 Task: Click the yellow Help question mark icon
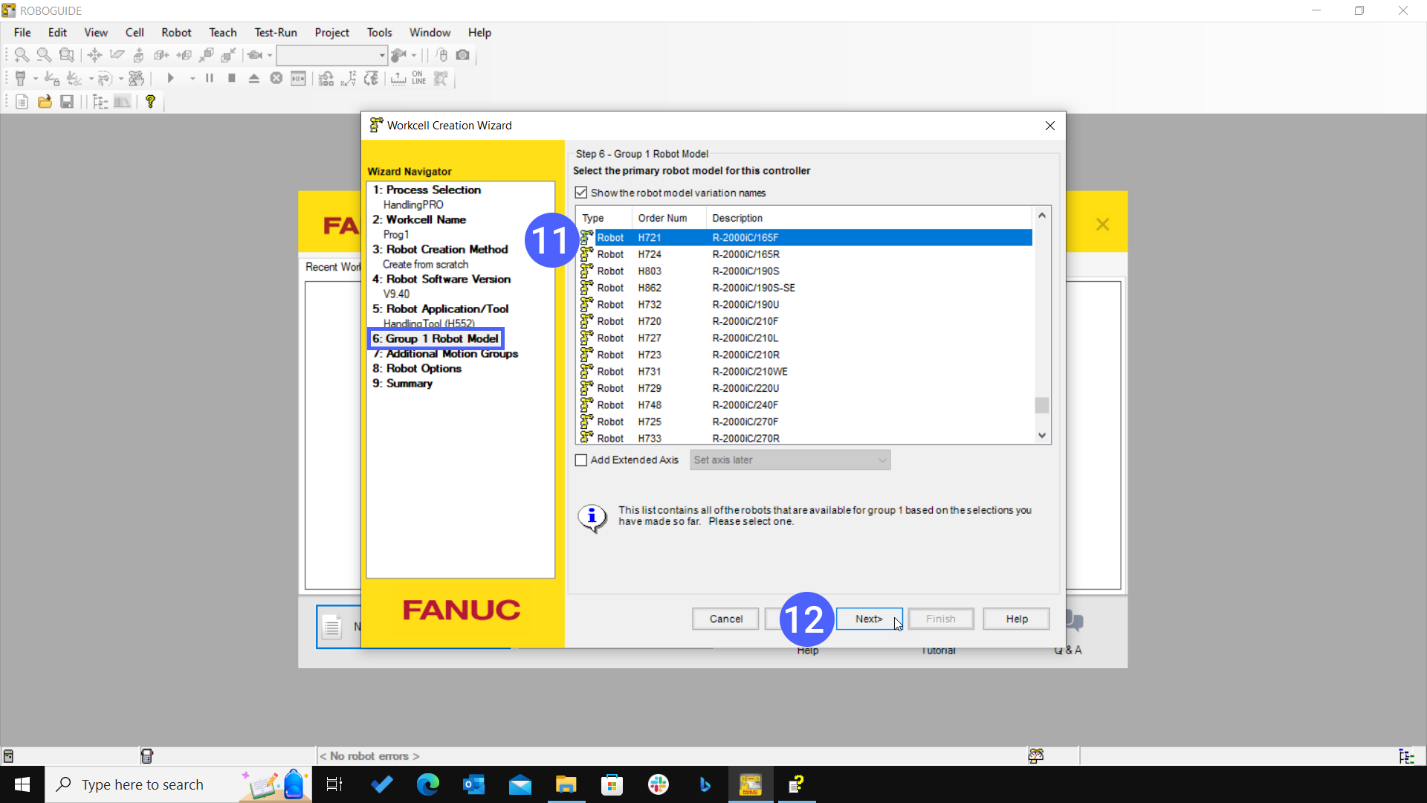pyautogui.click(x=151, y=100)
